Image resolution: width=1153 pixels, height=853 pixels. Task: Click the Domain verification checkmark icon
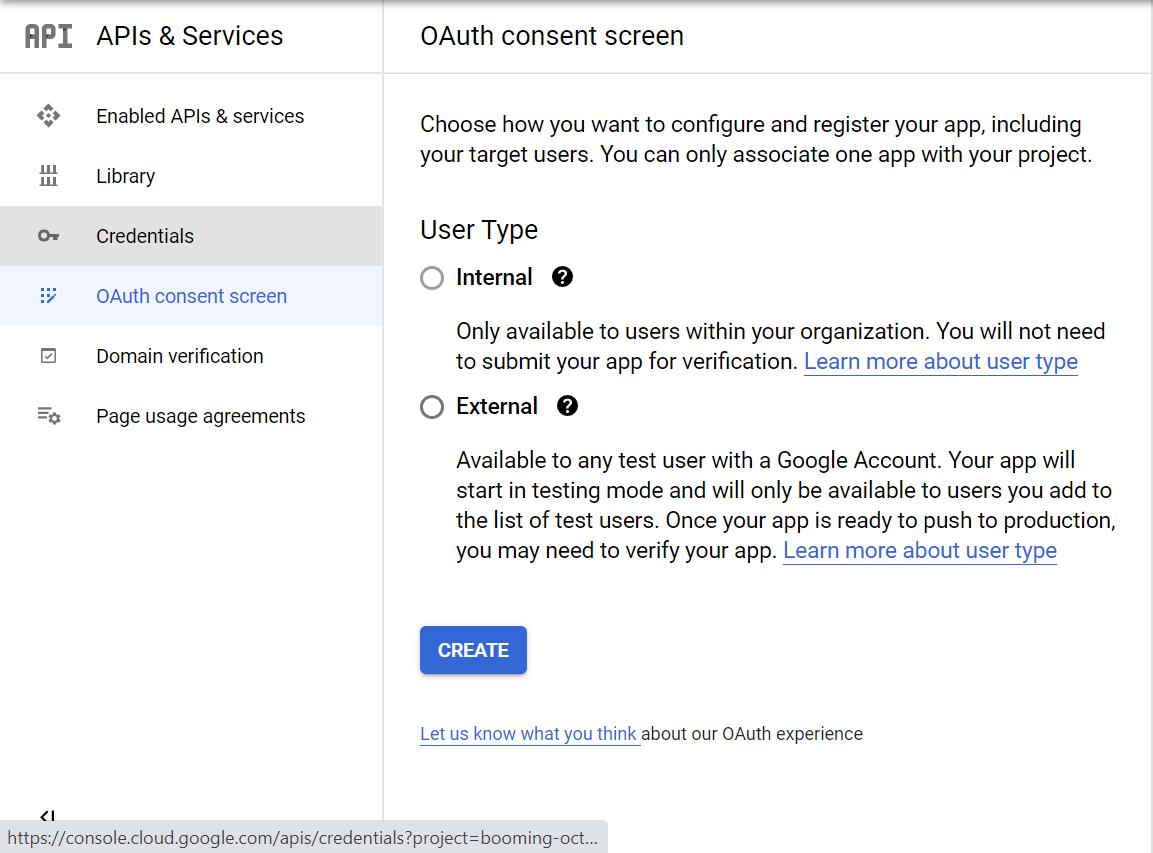[x=48, y=356]
